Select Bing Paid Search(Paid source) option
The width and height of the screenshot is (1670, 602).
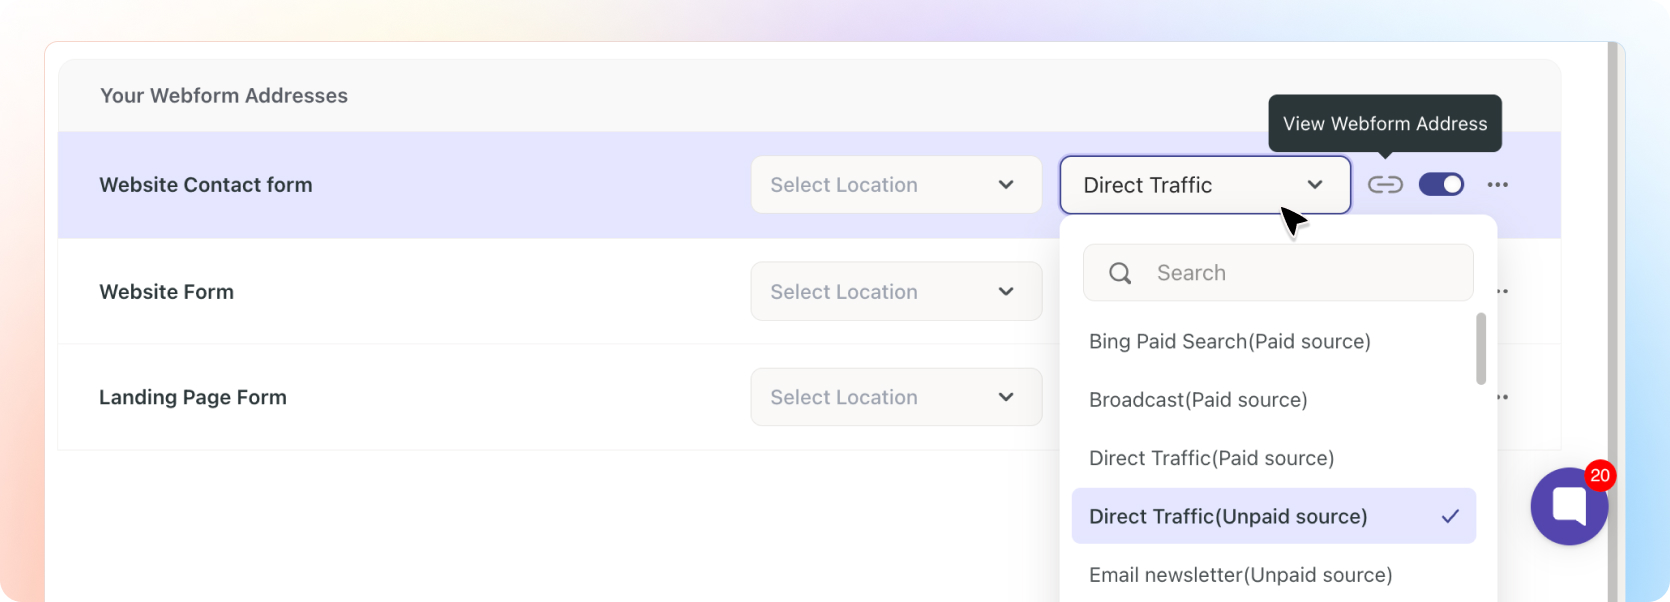click(x=1229, y=342)
